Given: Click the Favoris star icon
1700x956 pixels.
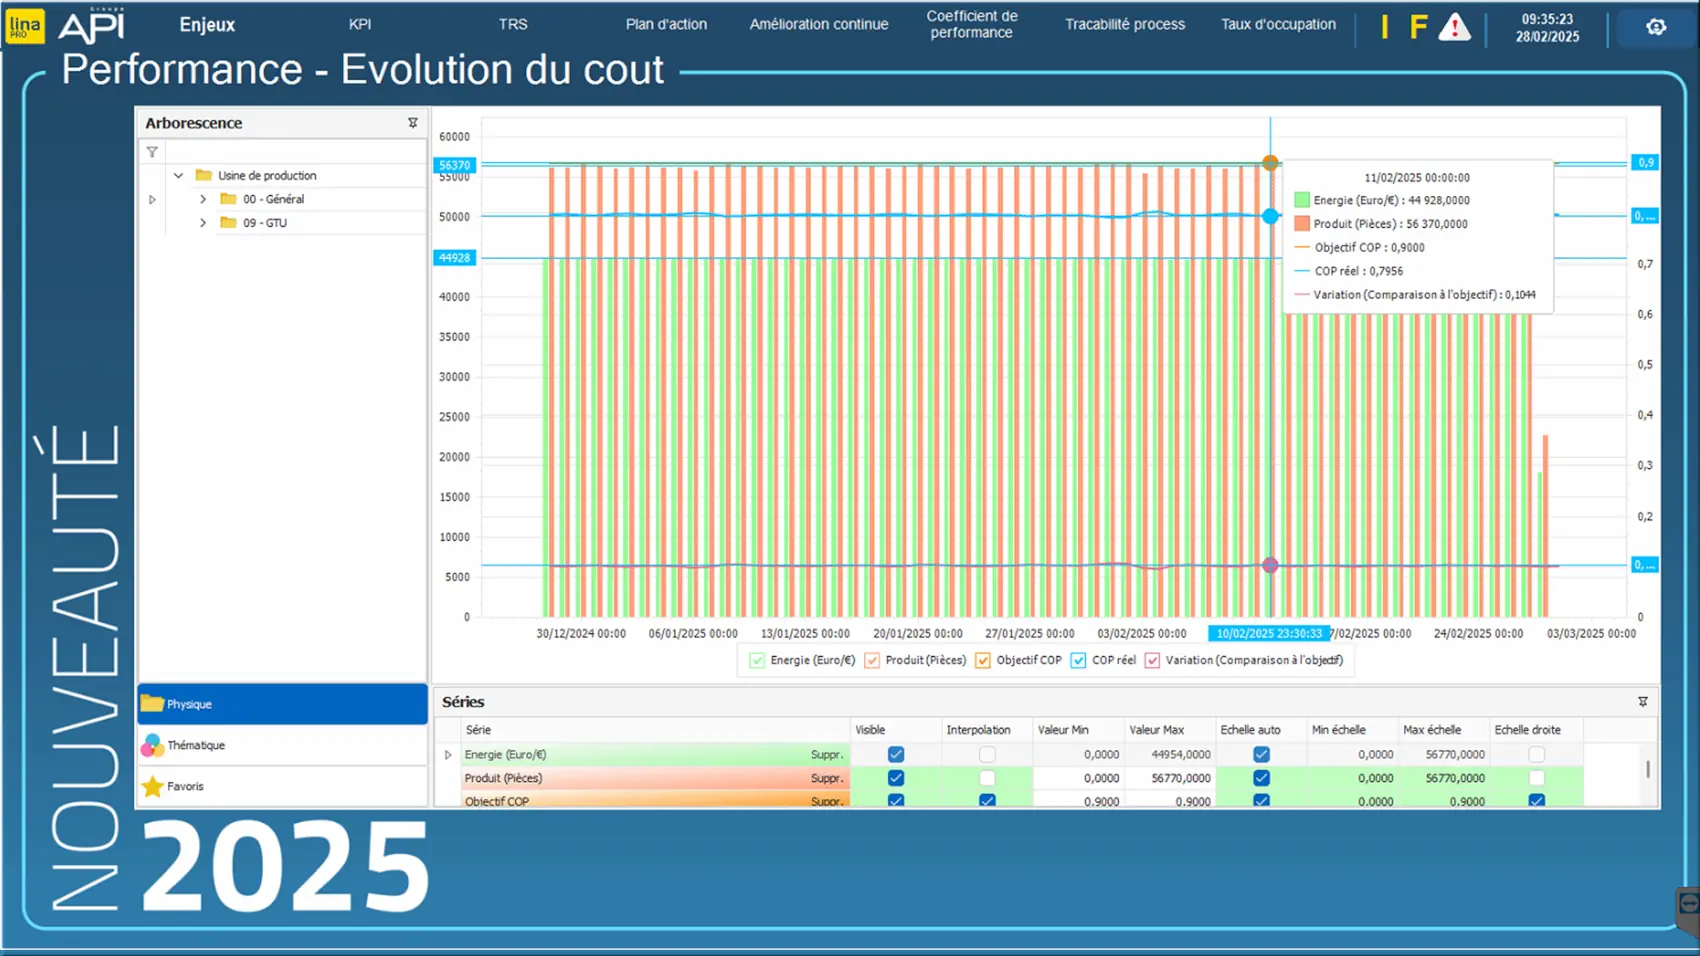Looking at the screenshot, I should point(153,787).
